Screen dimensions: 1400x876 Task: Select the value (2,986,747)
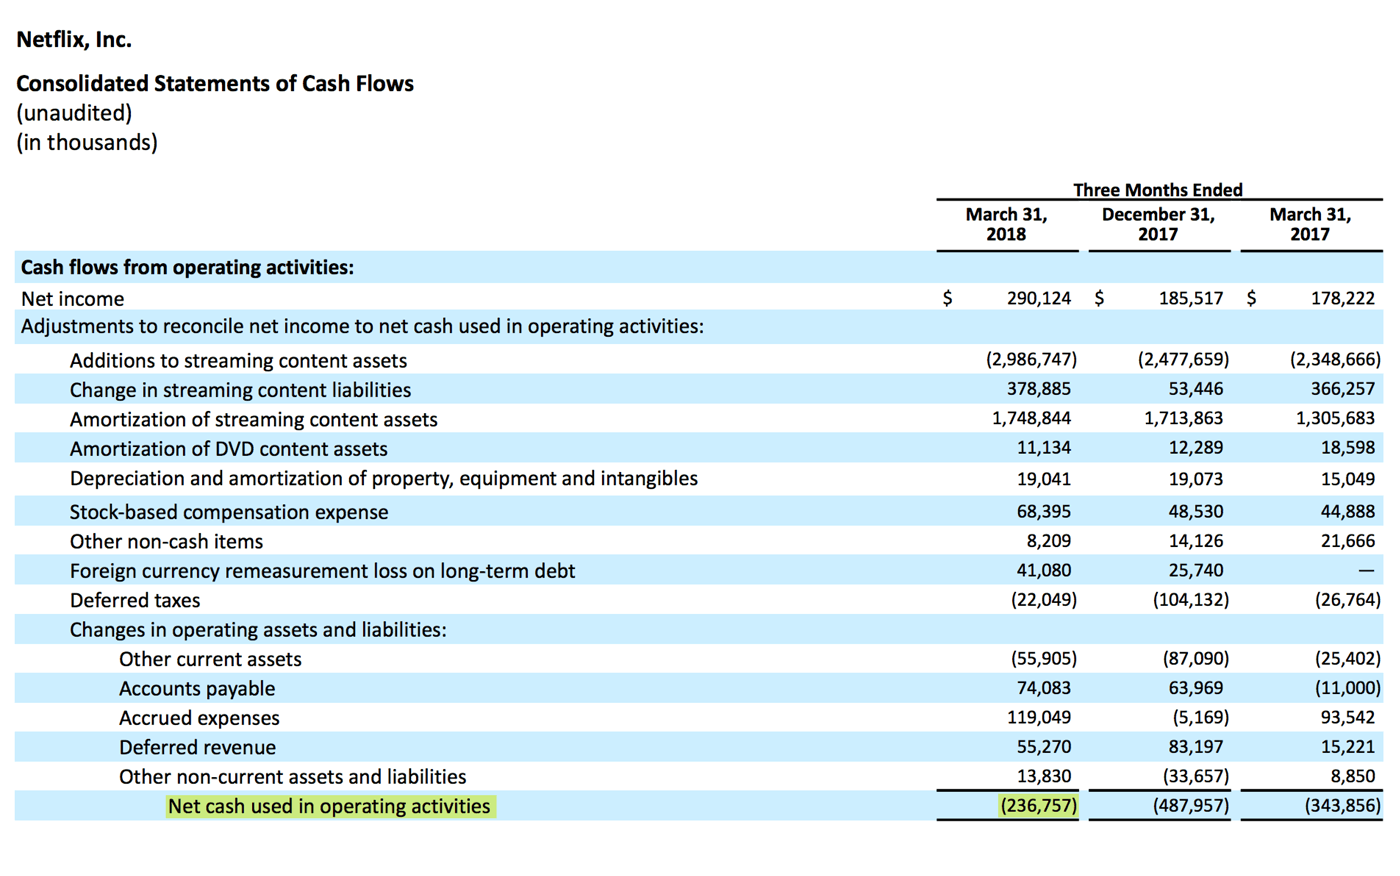(1031, 360)
